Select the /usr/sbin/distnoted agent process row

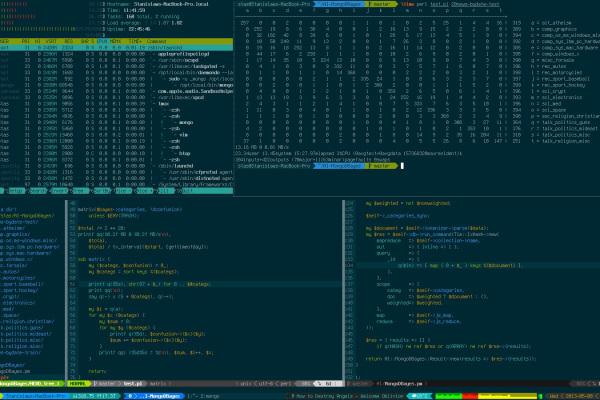(x=116, y=178)
